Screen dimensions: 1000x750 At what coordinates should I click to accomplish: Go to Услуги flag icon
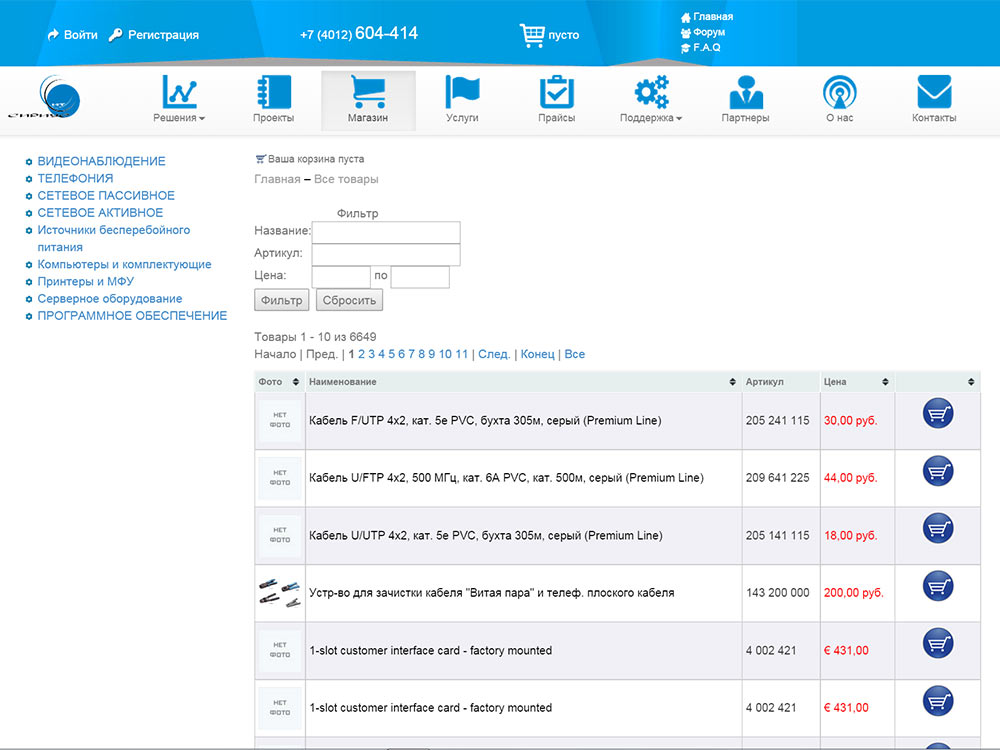click(x=462, y=92)
